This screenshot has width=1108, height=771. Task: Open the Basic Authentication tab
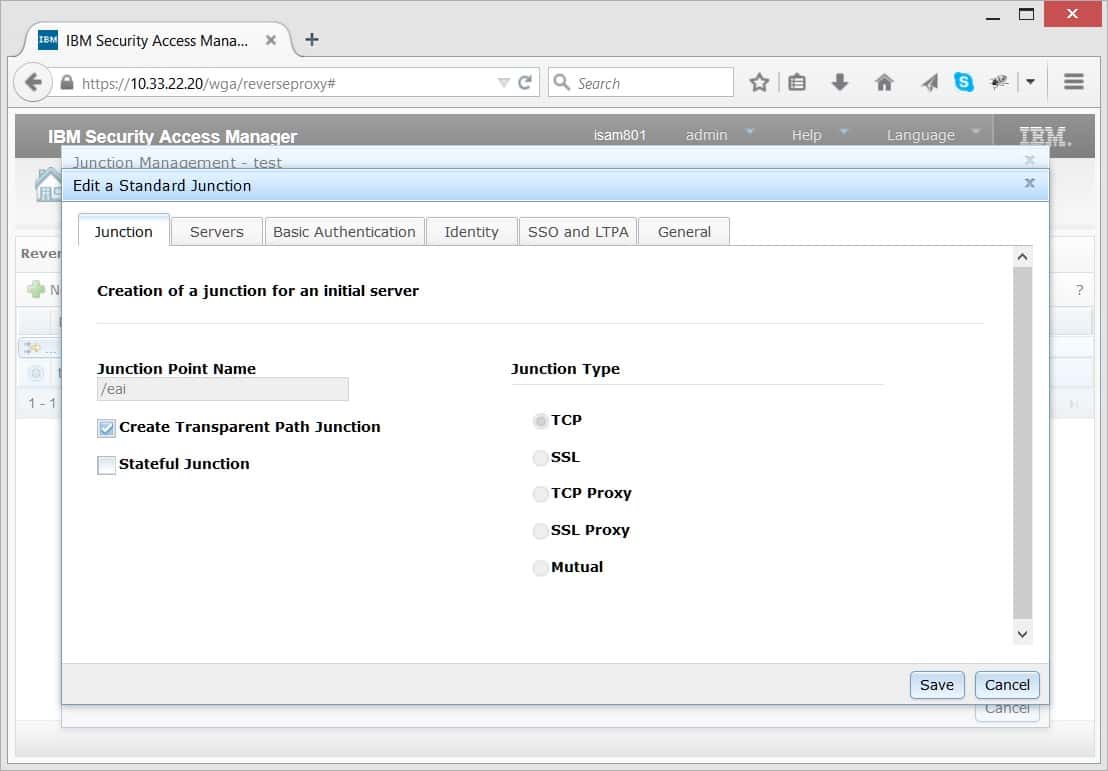[x=344, y=232]
